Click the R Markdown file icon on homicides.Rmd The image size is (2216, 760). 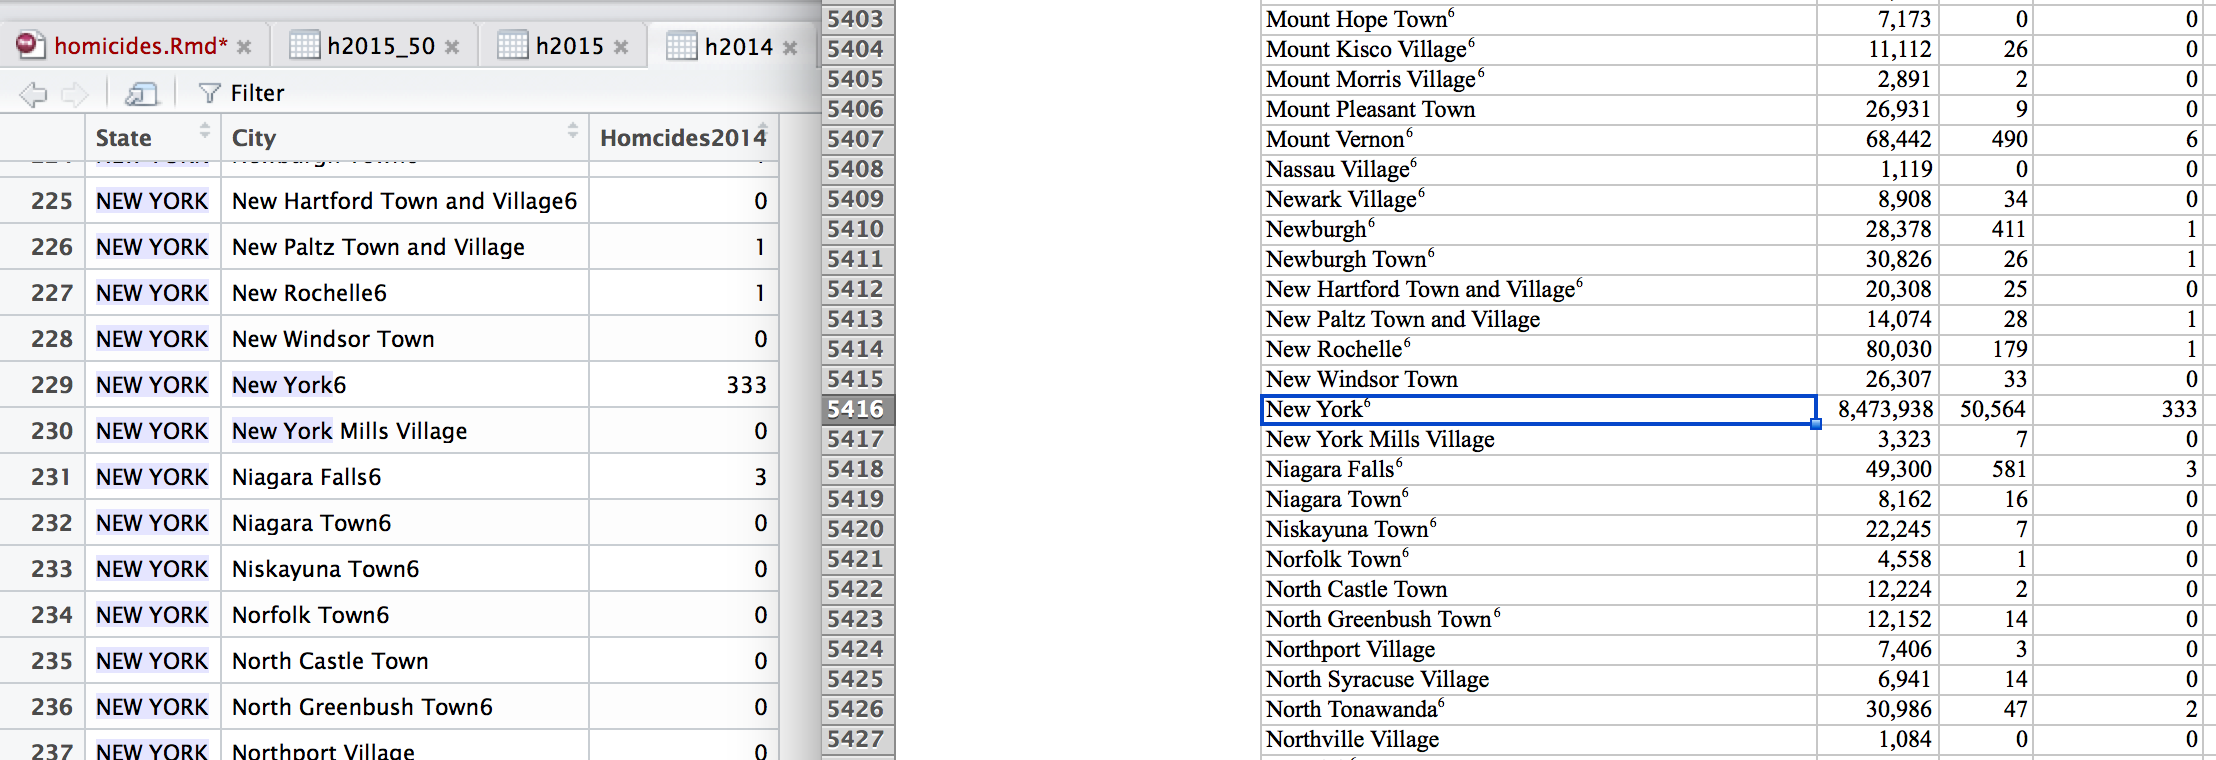30,45
